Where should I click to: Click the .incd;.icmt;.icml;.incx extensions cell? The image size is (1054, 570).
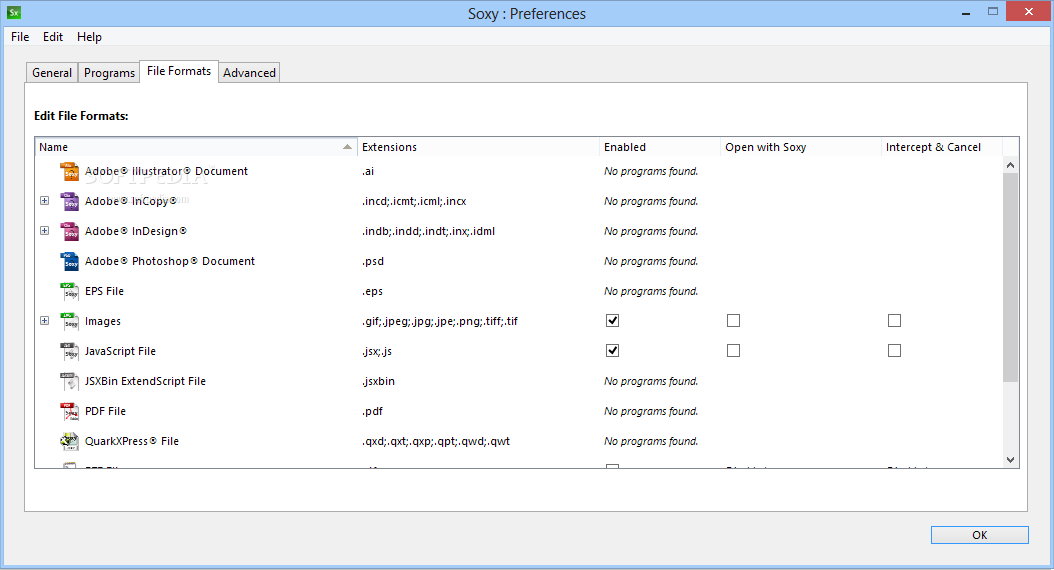click(414, 201)
